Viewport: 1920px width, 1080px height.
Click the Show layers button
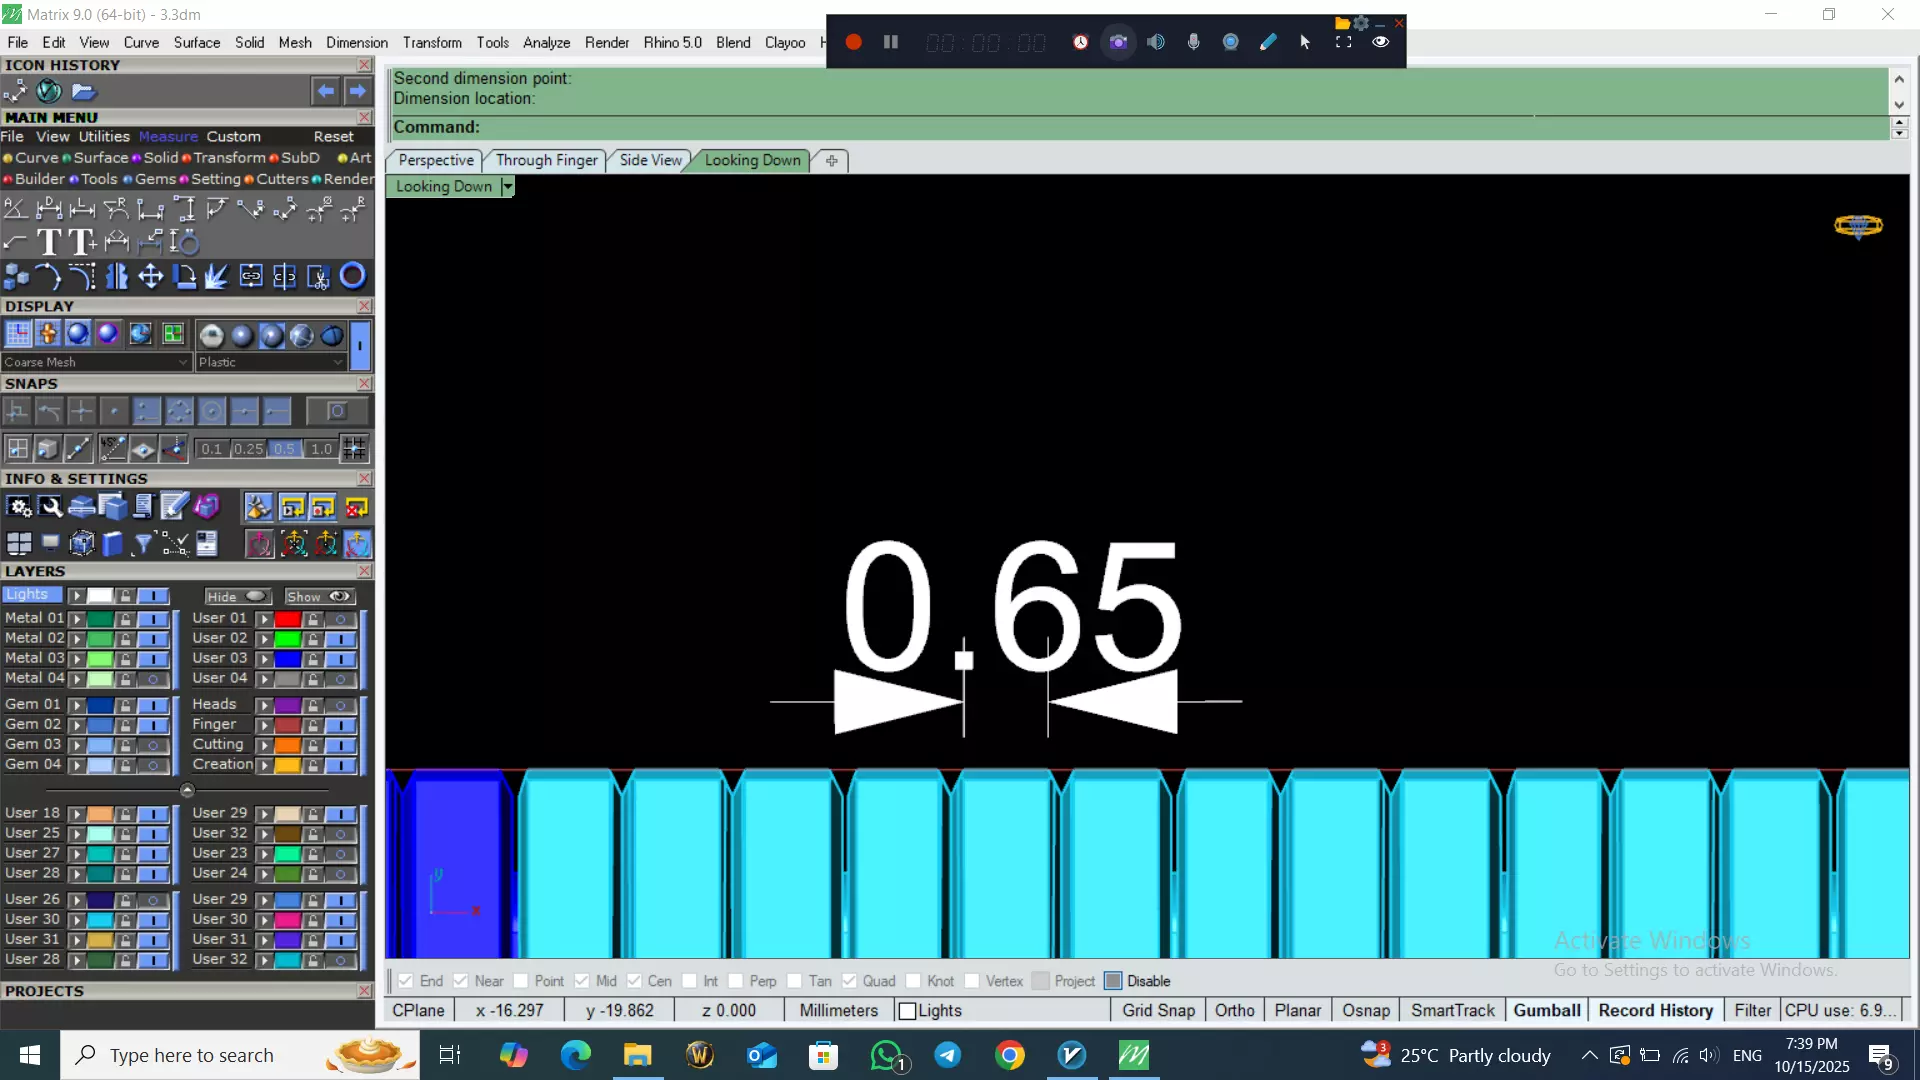click(x=319, y=596)
